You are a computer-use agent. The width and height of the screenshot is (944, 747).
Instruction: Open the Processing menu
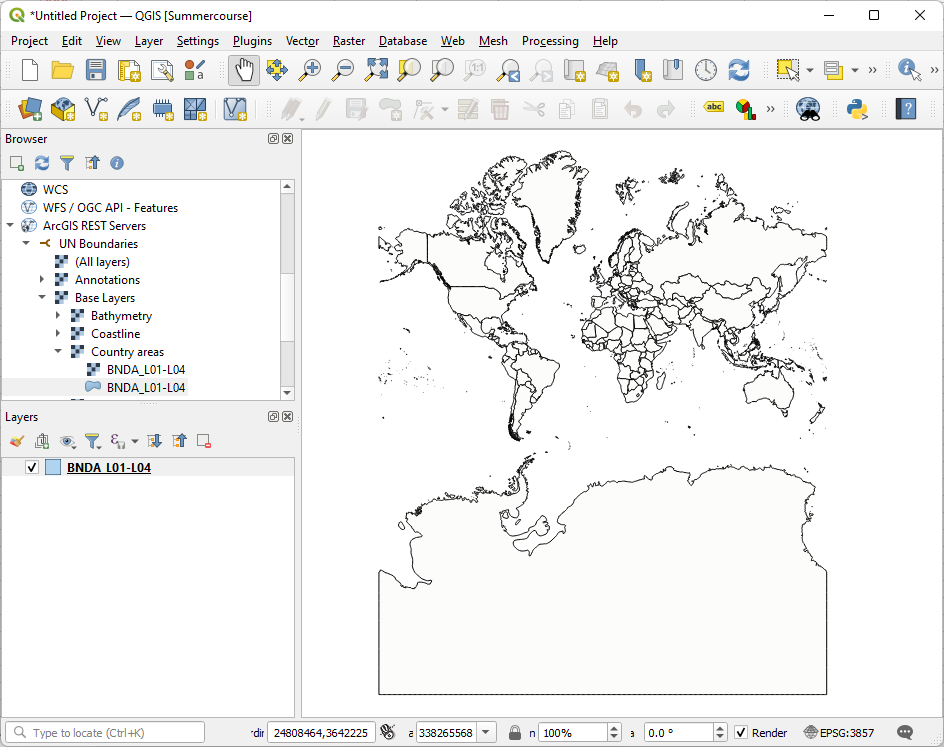[550, 41]
